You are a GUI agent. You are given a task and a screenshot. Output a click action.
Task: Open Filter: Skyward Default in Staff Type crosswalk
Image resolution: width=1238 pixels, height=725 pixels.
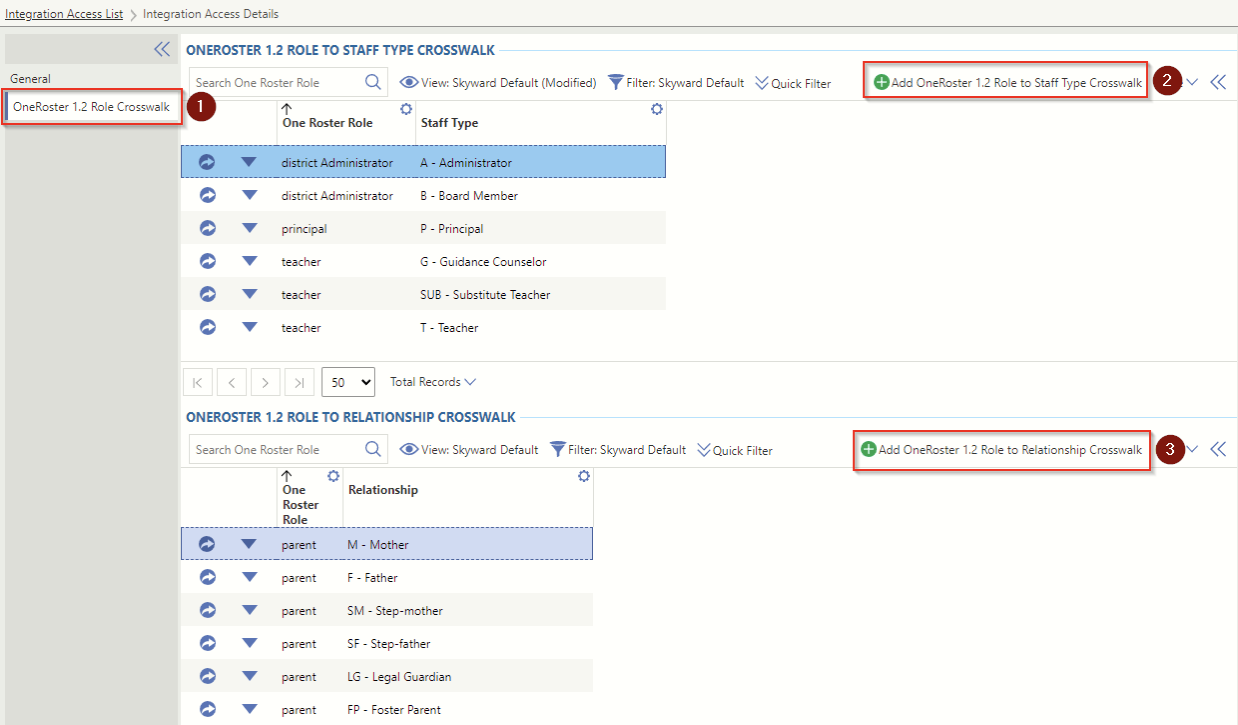pos(676,83)
